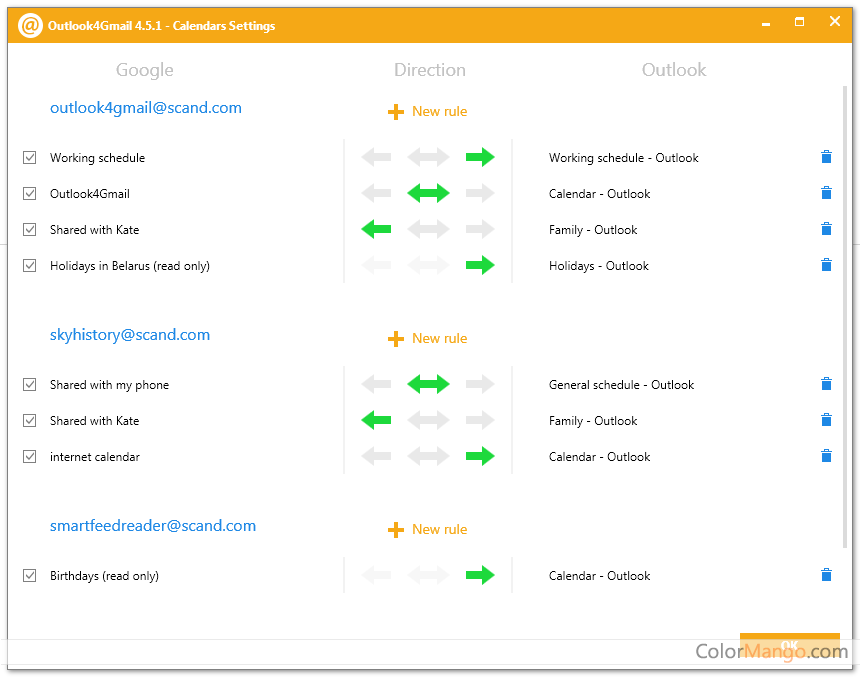Choose right arrow for Shared with my phone
Screen dimensions: 860x677
click(x=480, y=384)
